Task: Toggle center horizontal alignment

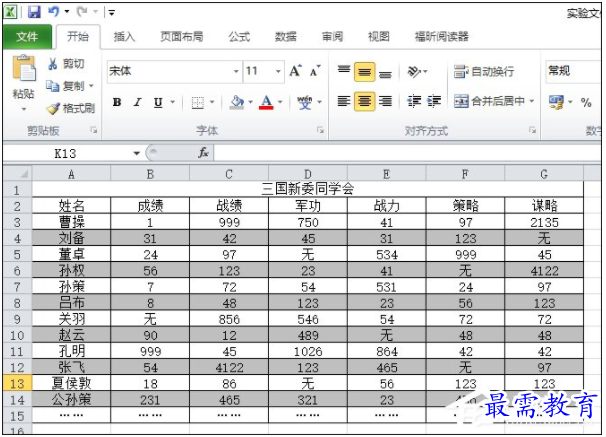Action: 364,101
